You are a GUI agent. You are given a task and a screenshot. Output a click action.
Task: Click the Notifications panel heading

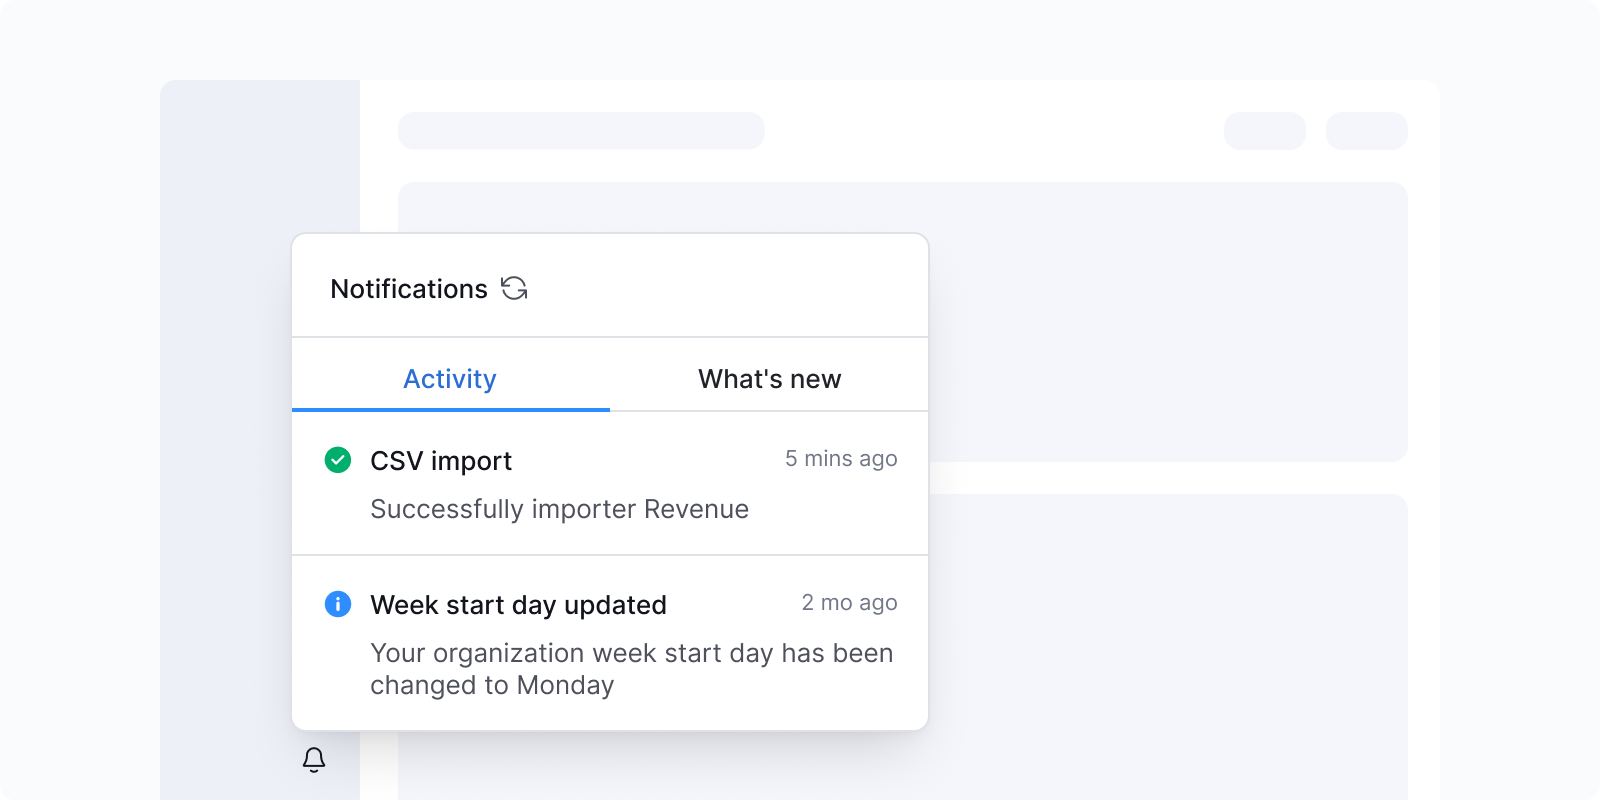pyautogui.click(x=409, y=289)
